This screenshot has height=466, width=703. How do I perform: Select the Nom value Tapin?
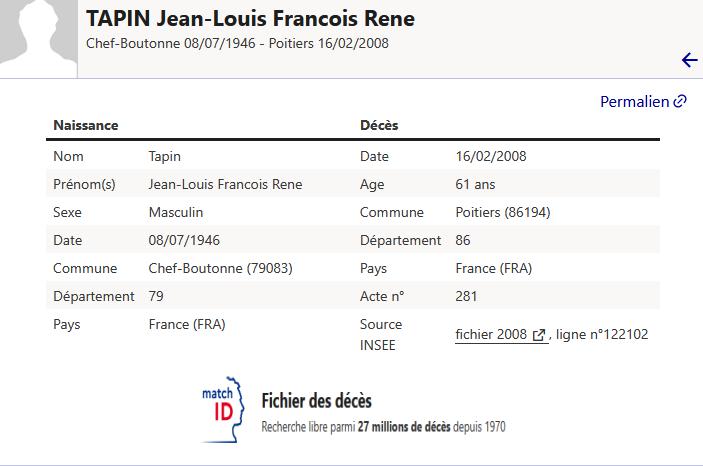click(164, 156)
